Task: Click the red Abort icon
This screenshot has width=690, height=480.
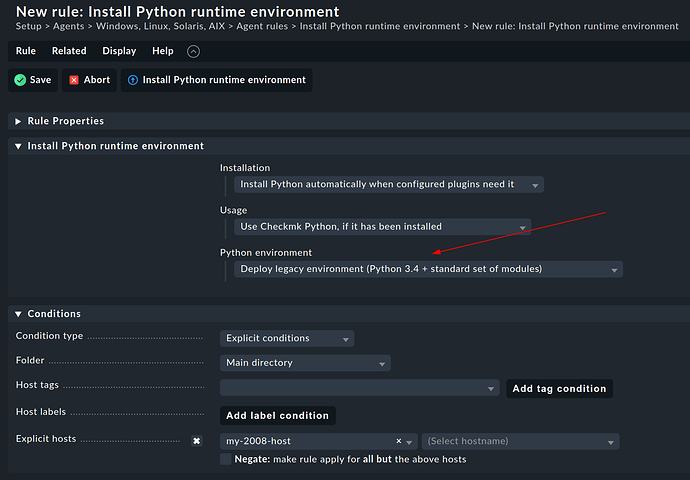Action: [x=74, y=80]
